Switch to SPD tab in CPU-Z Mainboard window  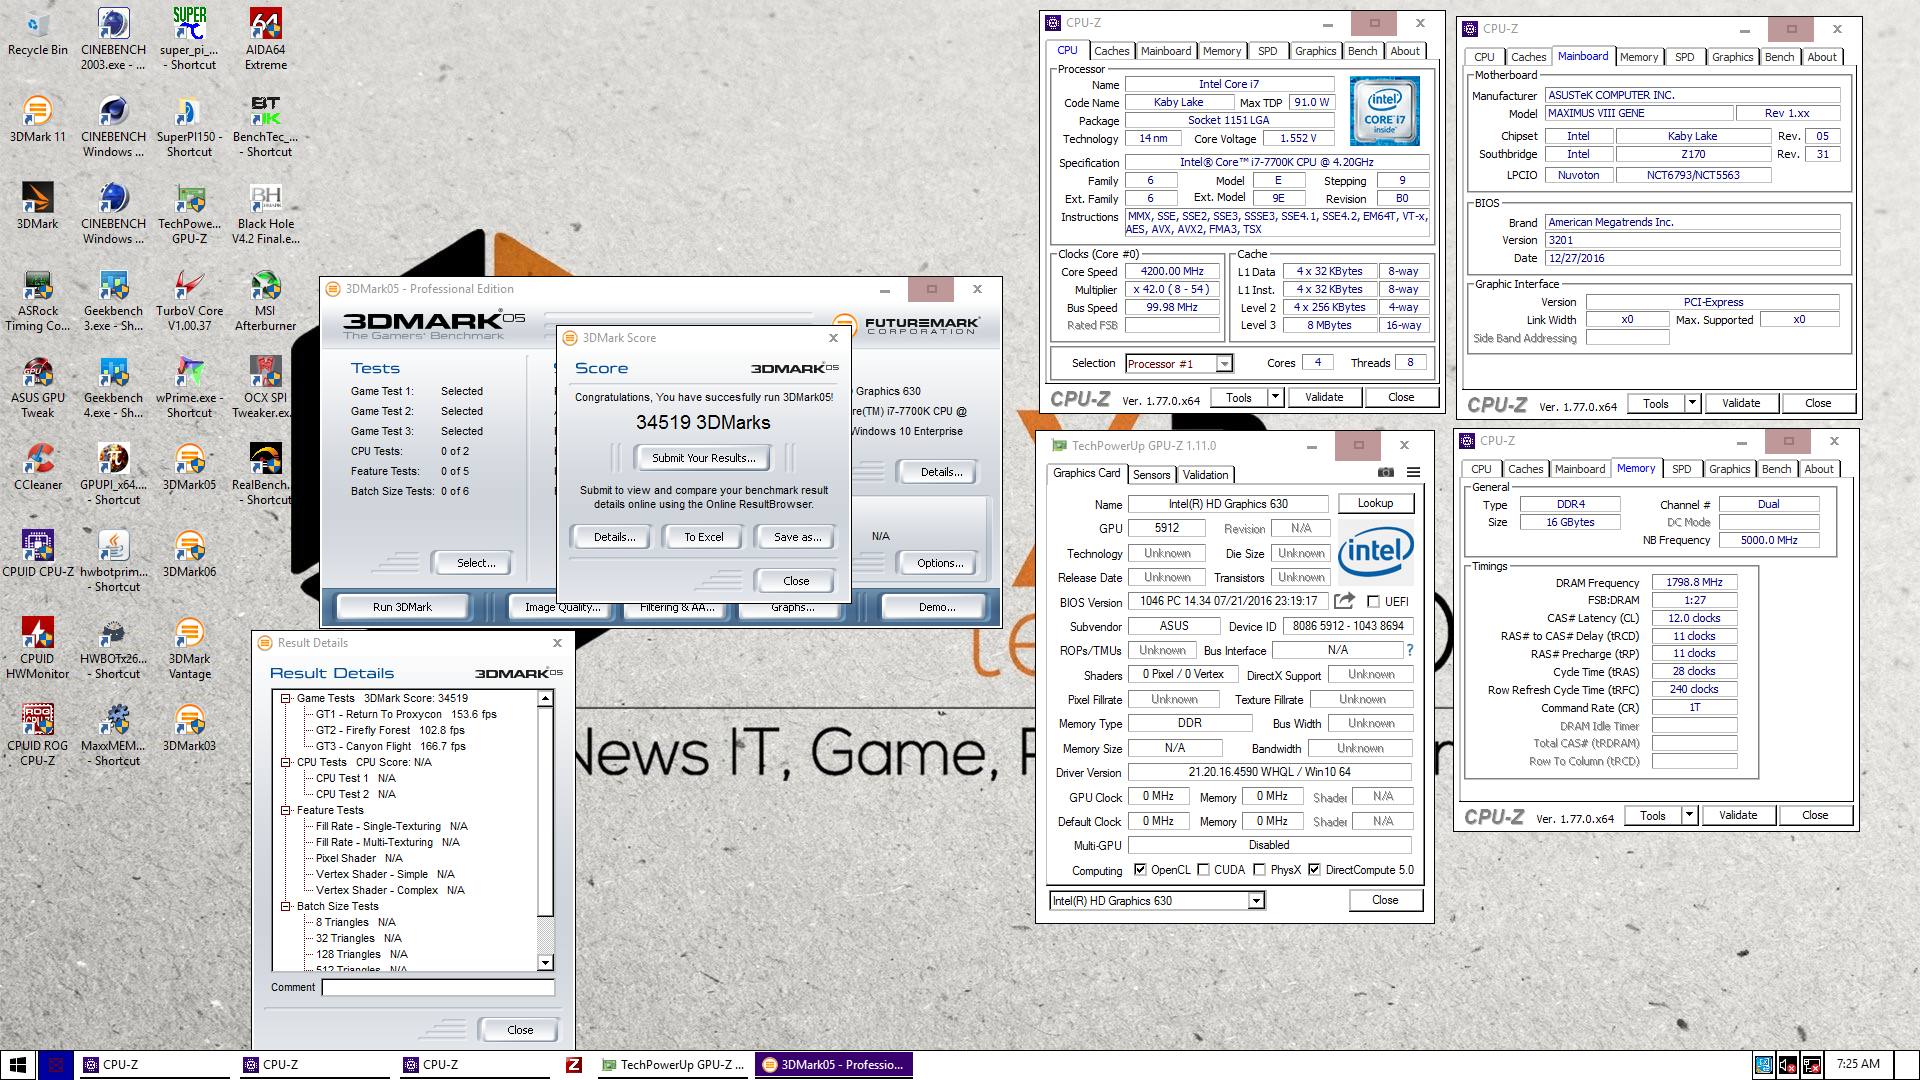1684,57
